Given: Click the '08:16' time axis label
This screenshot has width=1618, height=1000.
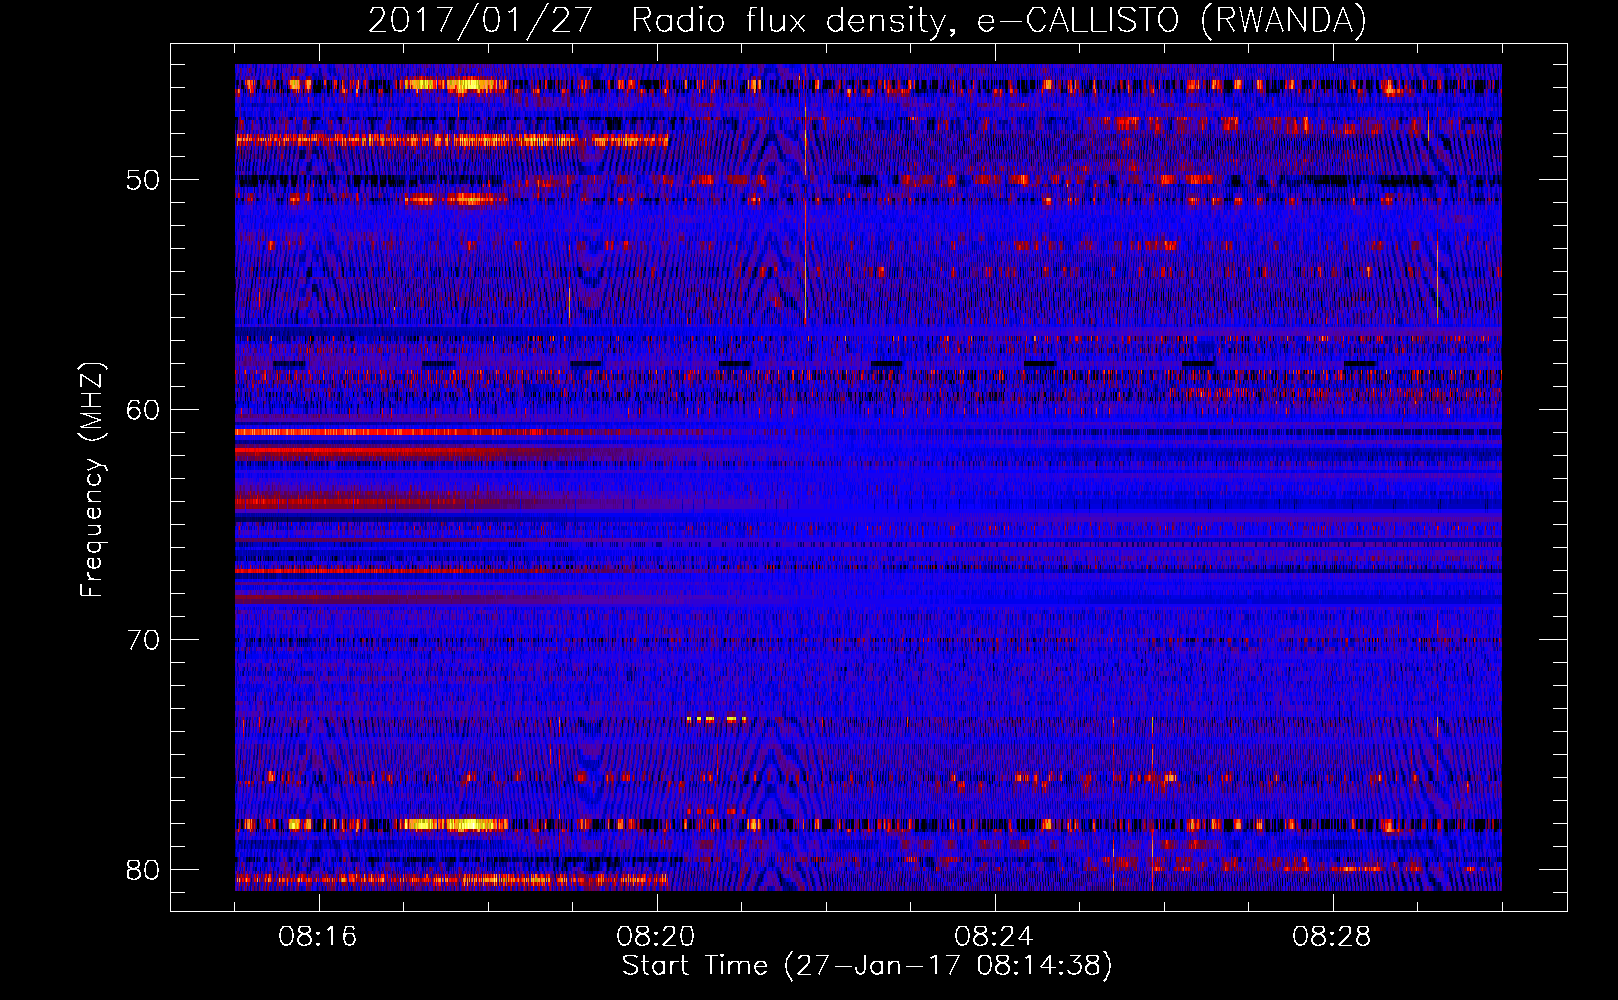Looking at the screenshot, I should pos(318,937).
